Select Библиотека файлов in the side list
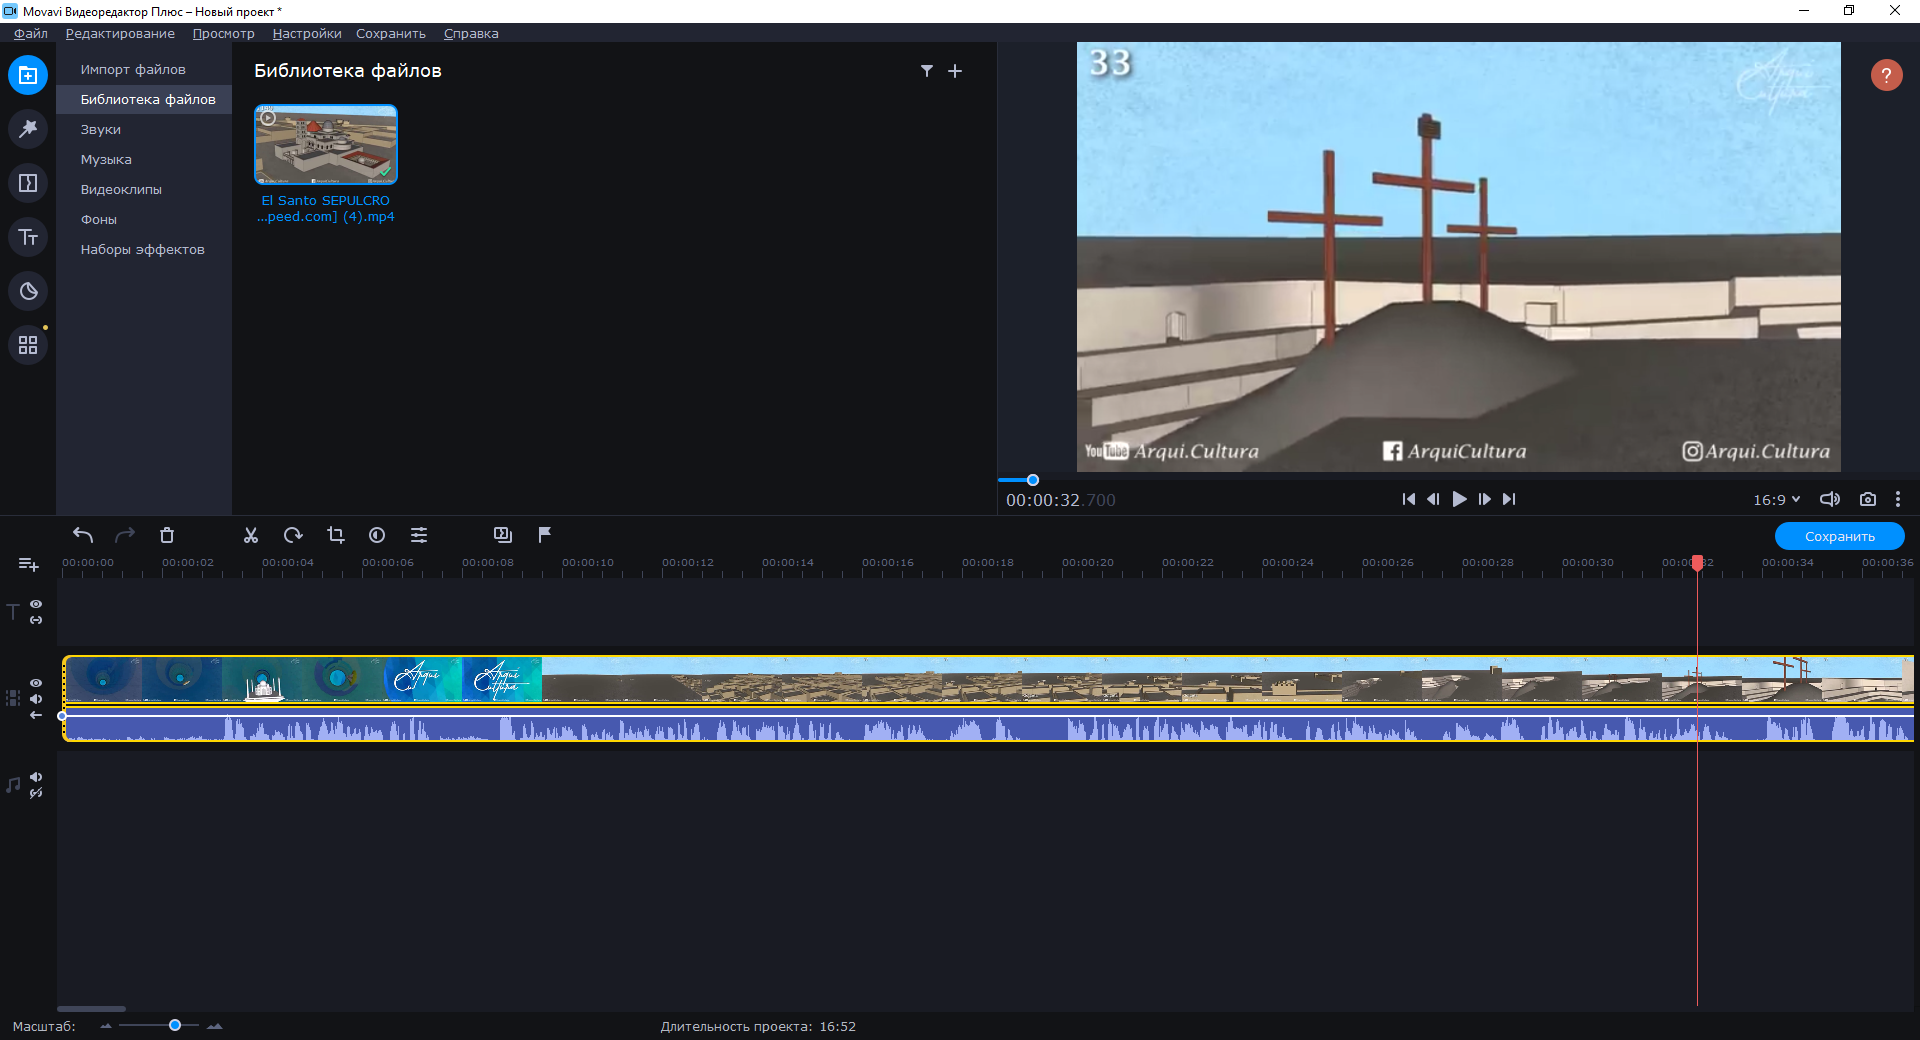 pos(144,99)
